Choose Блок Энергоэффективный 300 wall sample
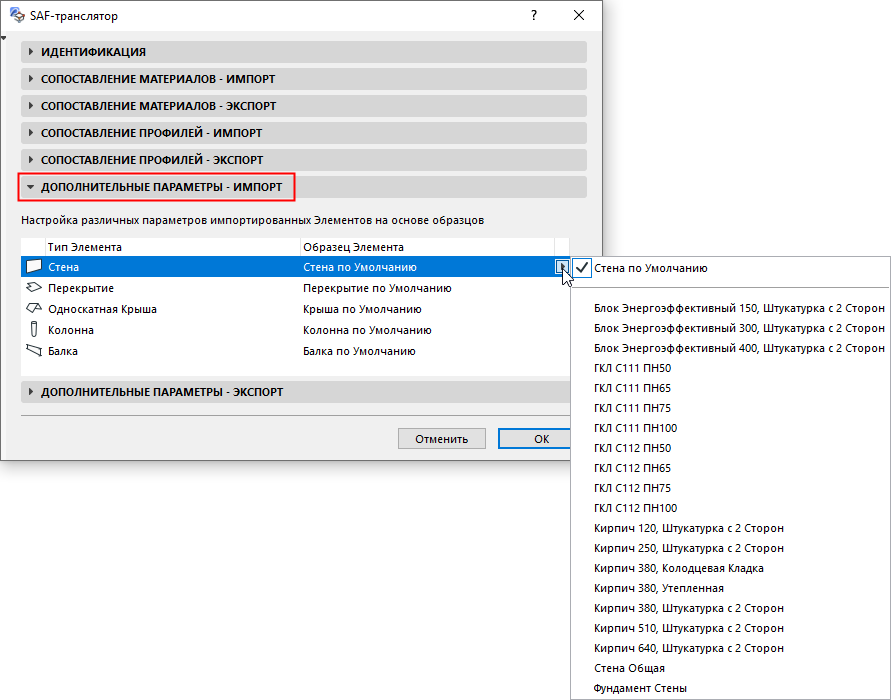 coord(731,328)
